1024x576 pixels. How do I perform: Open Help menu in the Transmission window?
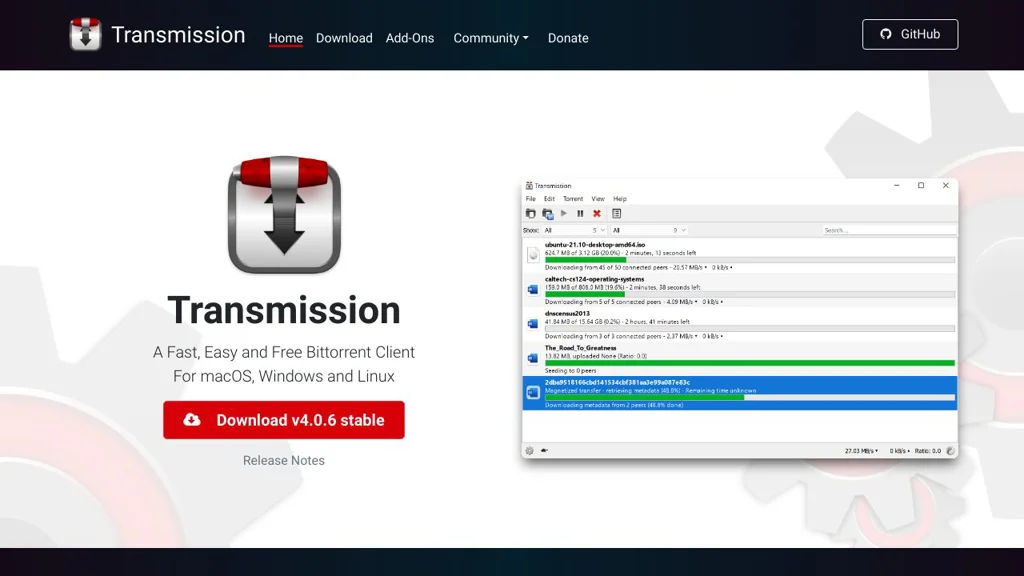[x=620, y=199]
